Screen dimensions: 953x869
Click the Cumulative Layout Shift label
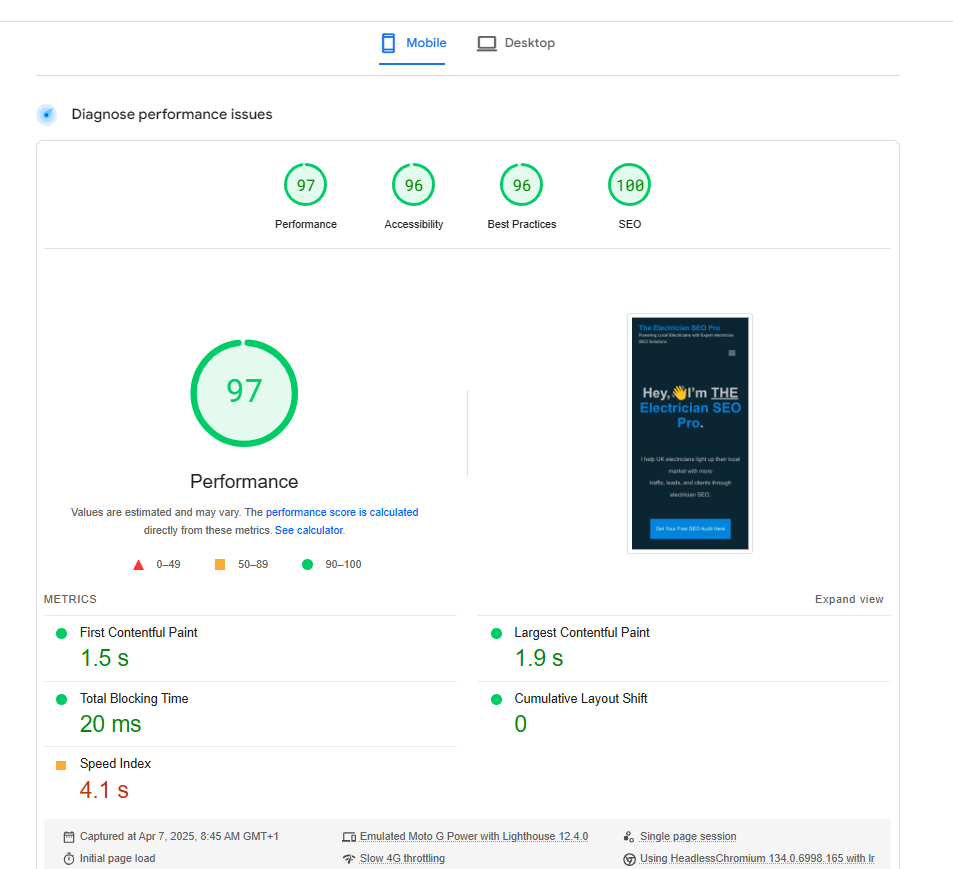pos(580,699)
